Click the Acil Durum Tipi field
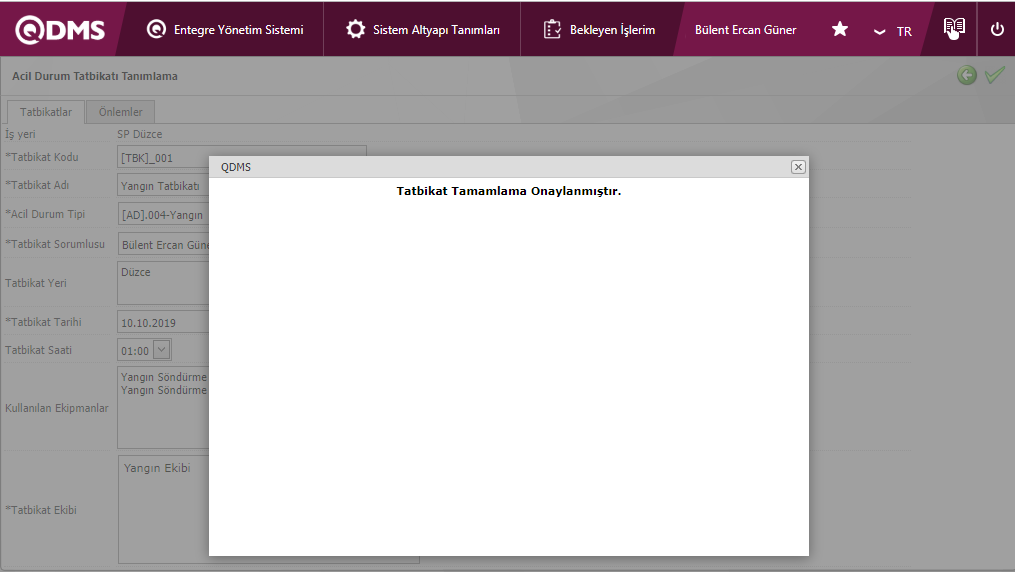 click(x=163, y=214)
